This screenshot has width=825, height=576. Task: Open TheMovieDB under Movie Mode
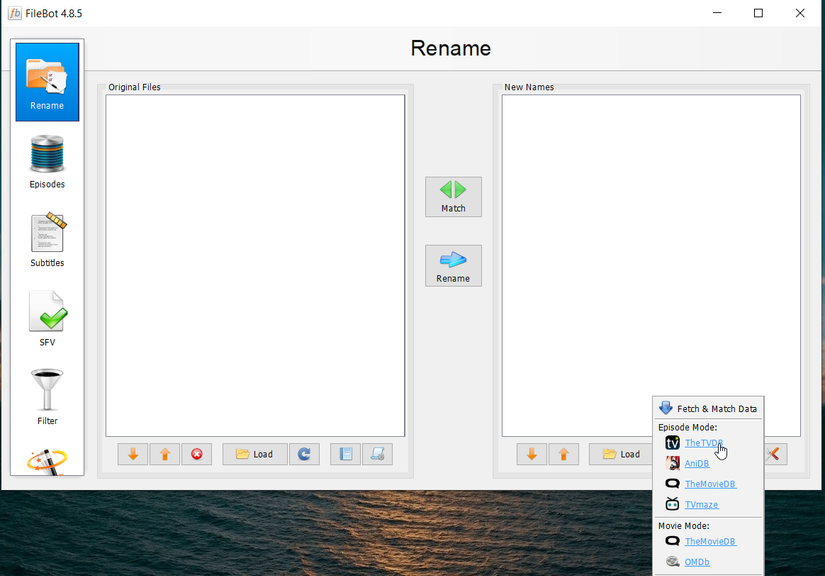[708, 541]
